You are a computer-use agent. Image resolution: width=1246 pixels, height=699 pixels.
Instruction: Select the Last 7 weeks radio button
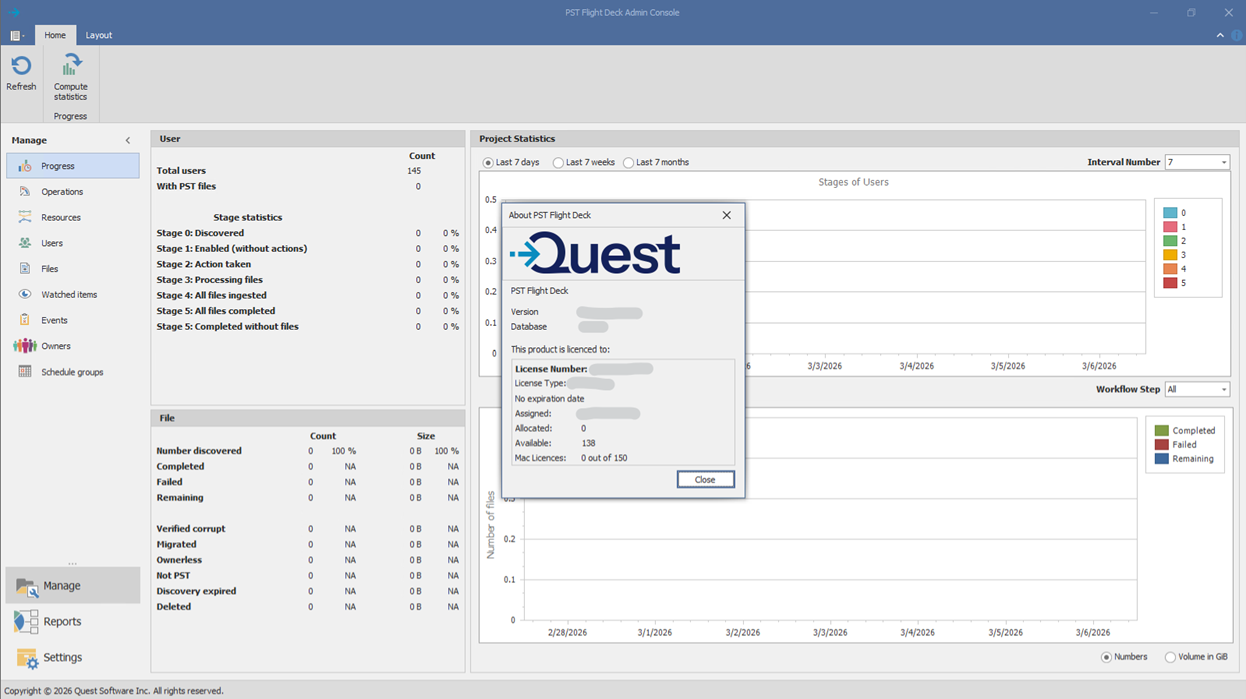pyautogui.click(x=559, y=163)
